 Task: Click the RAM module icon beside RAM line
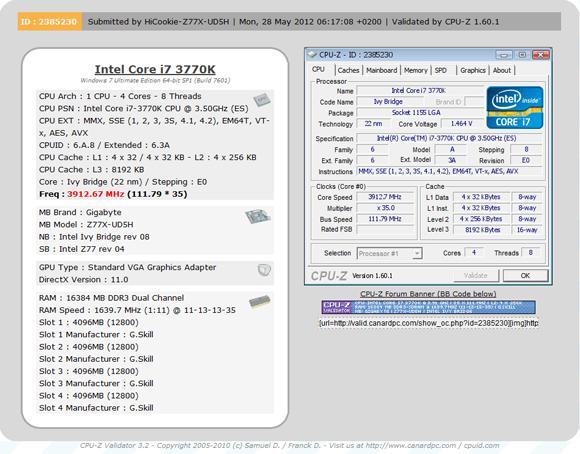pos(260,302)
